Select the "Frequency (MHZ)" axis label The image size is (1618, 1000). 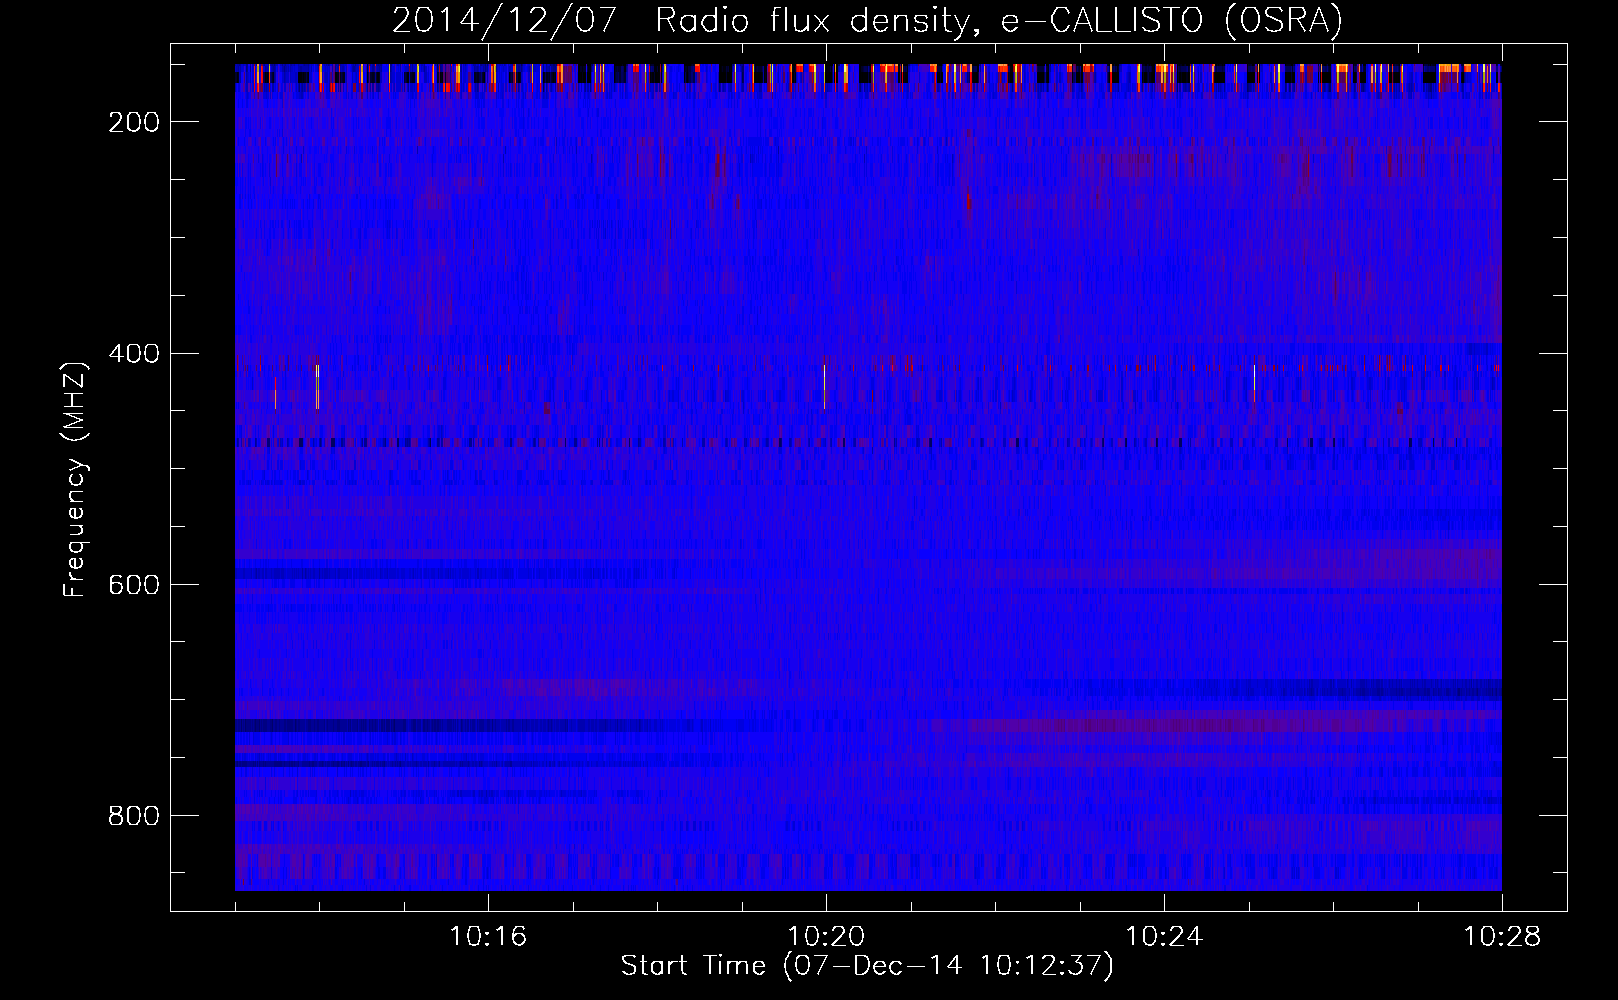click(x=74, y=480)
